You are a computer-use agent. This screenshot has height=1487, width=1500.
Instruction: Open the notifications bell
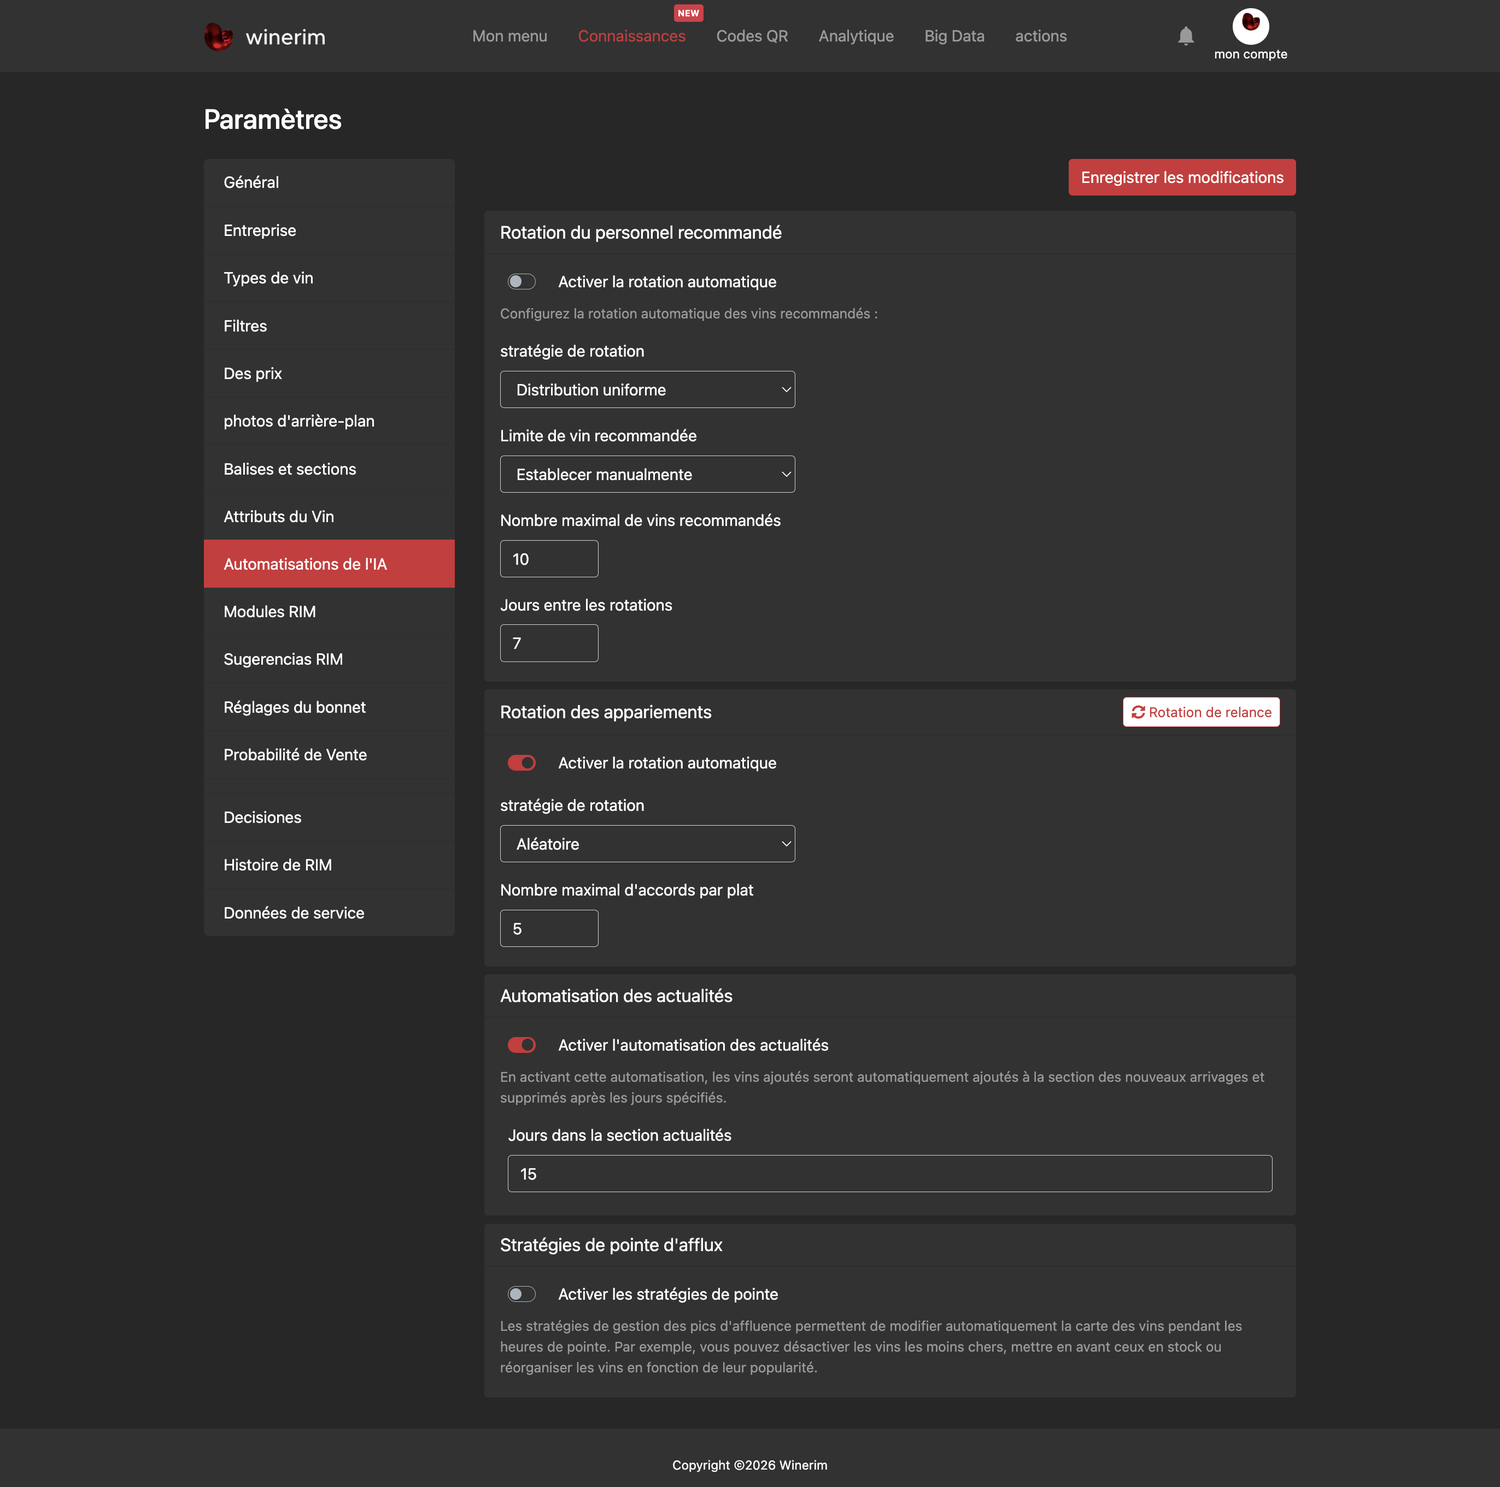[1186, 36]
